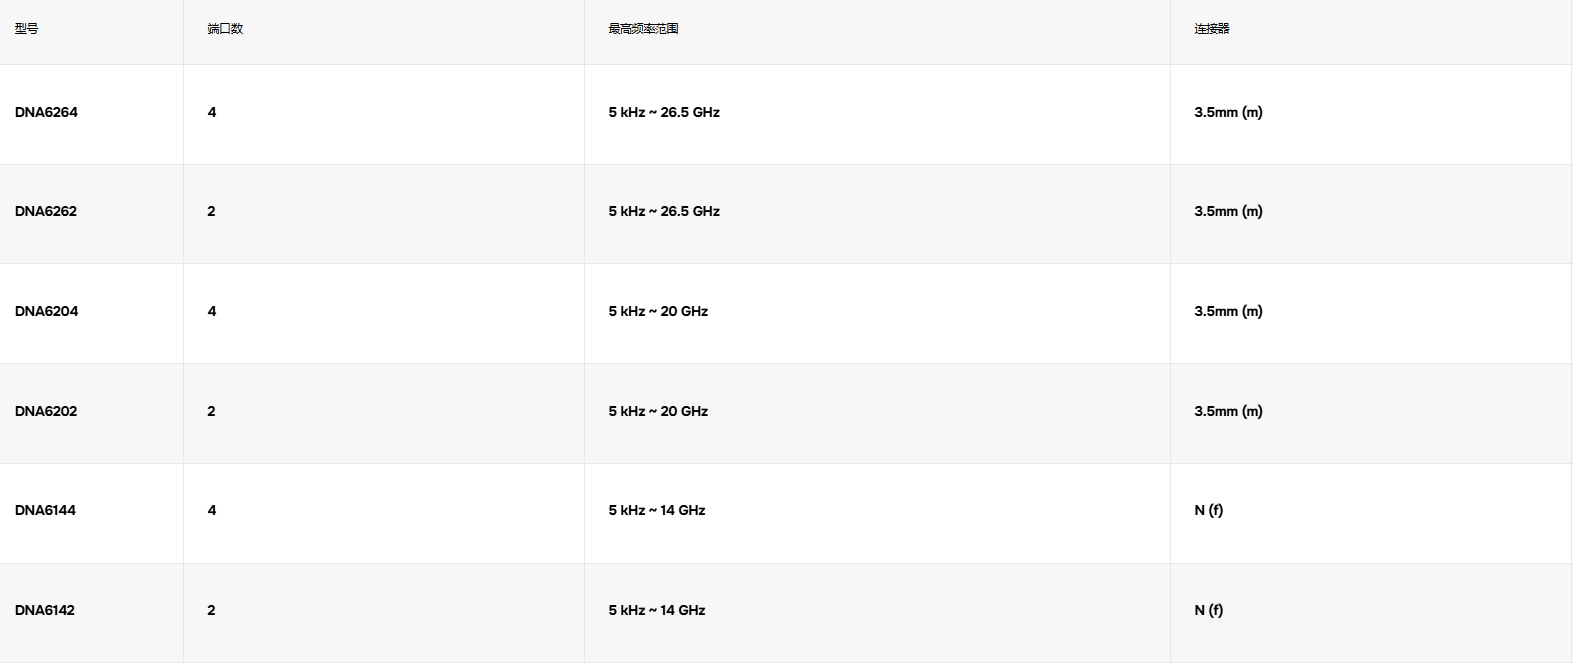The width and height of the screenshot is (1573, 663).
Task: Click the DNA6142 connector N (f) cell
Action: tap(1208, 610)
